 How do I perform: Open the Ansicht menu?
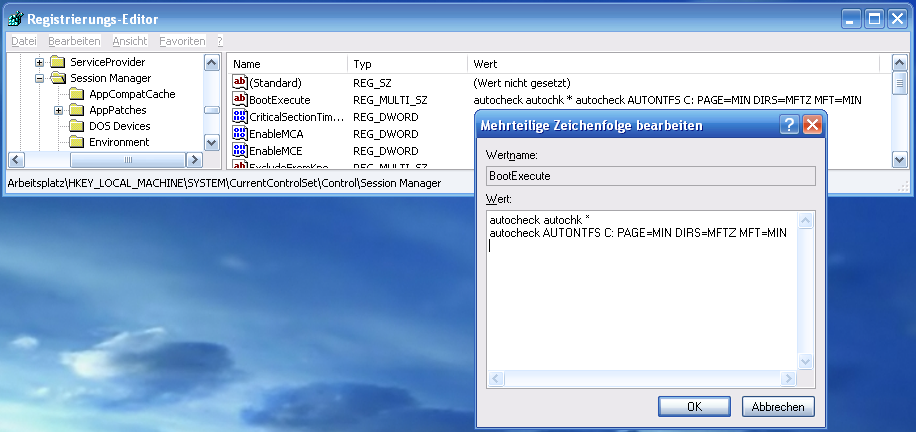point(130,42)
